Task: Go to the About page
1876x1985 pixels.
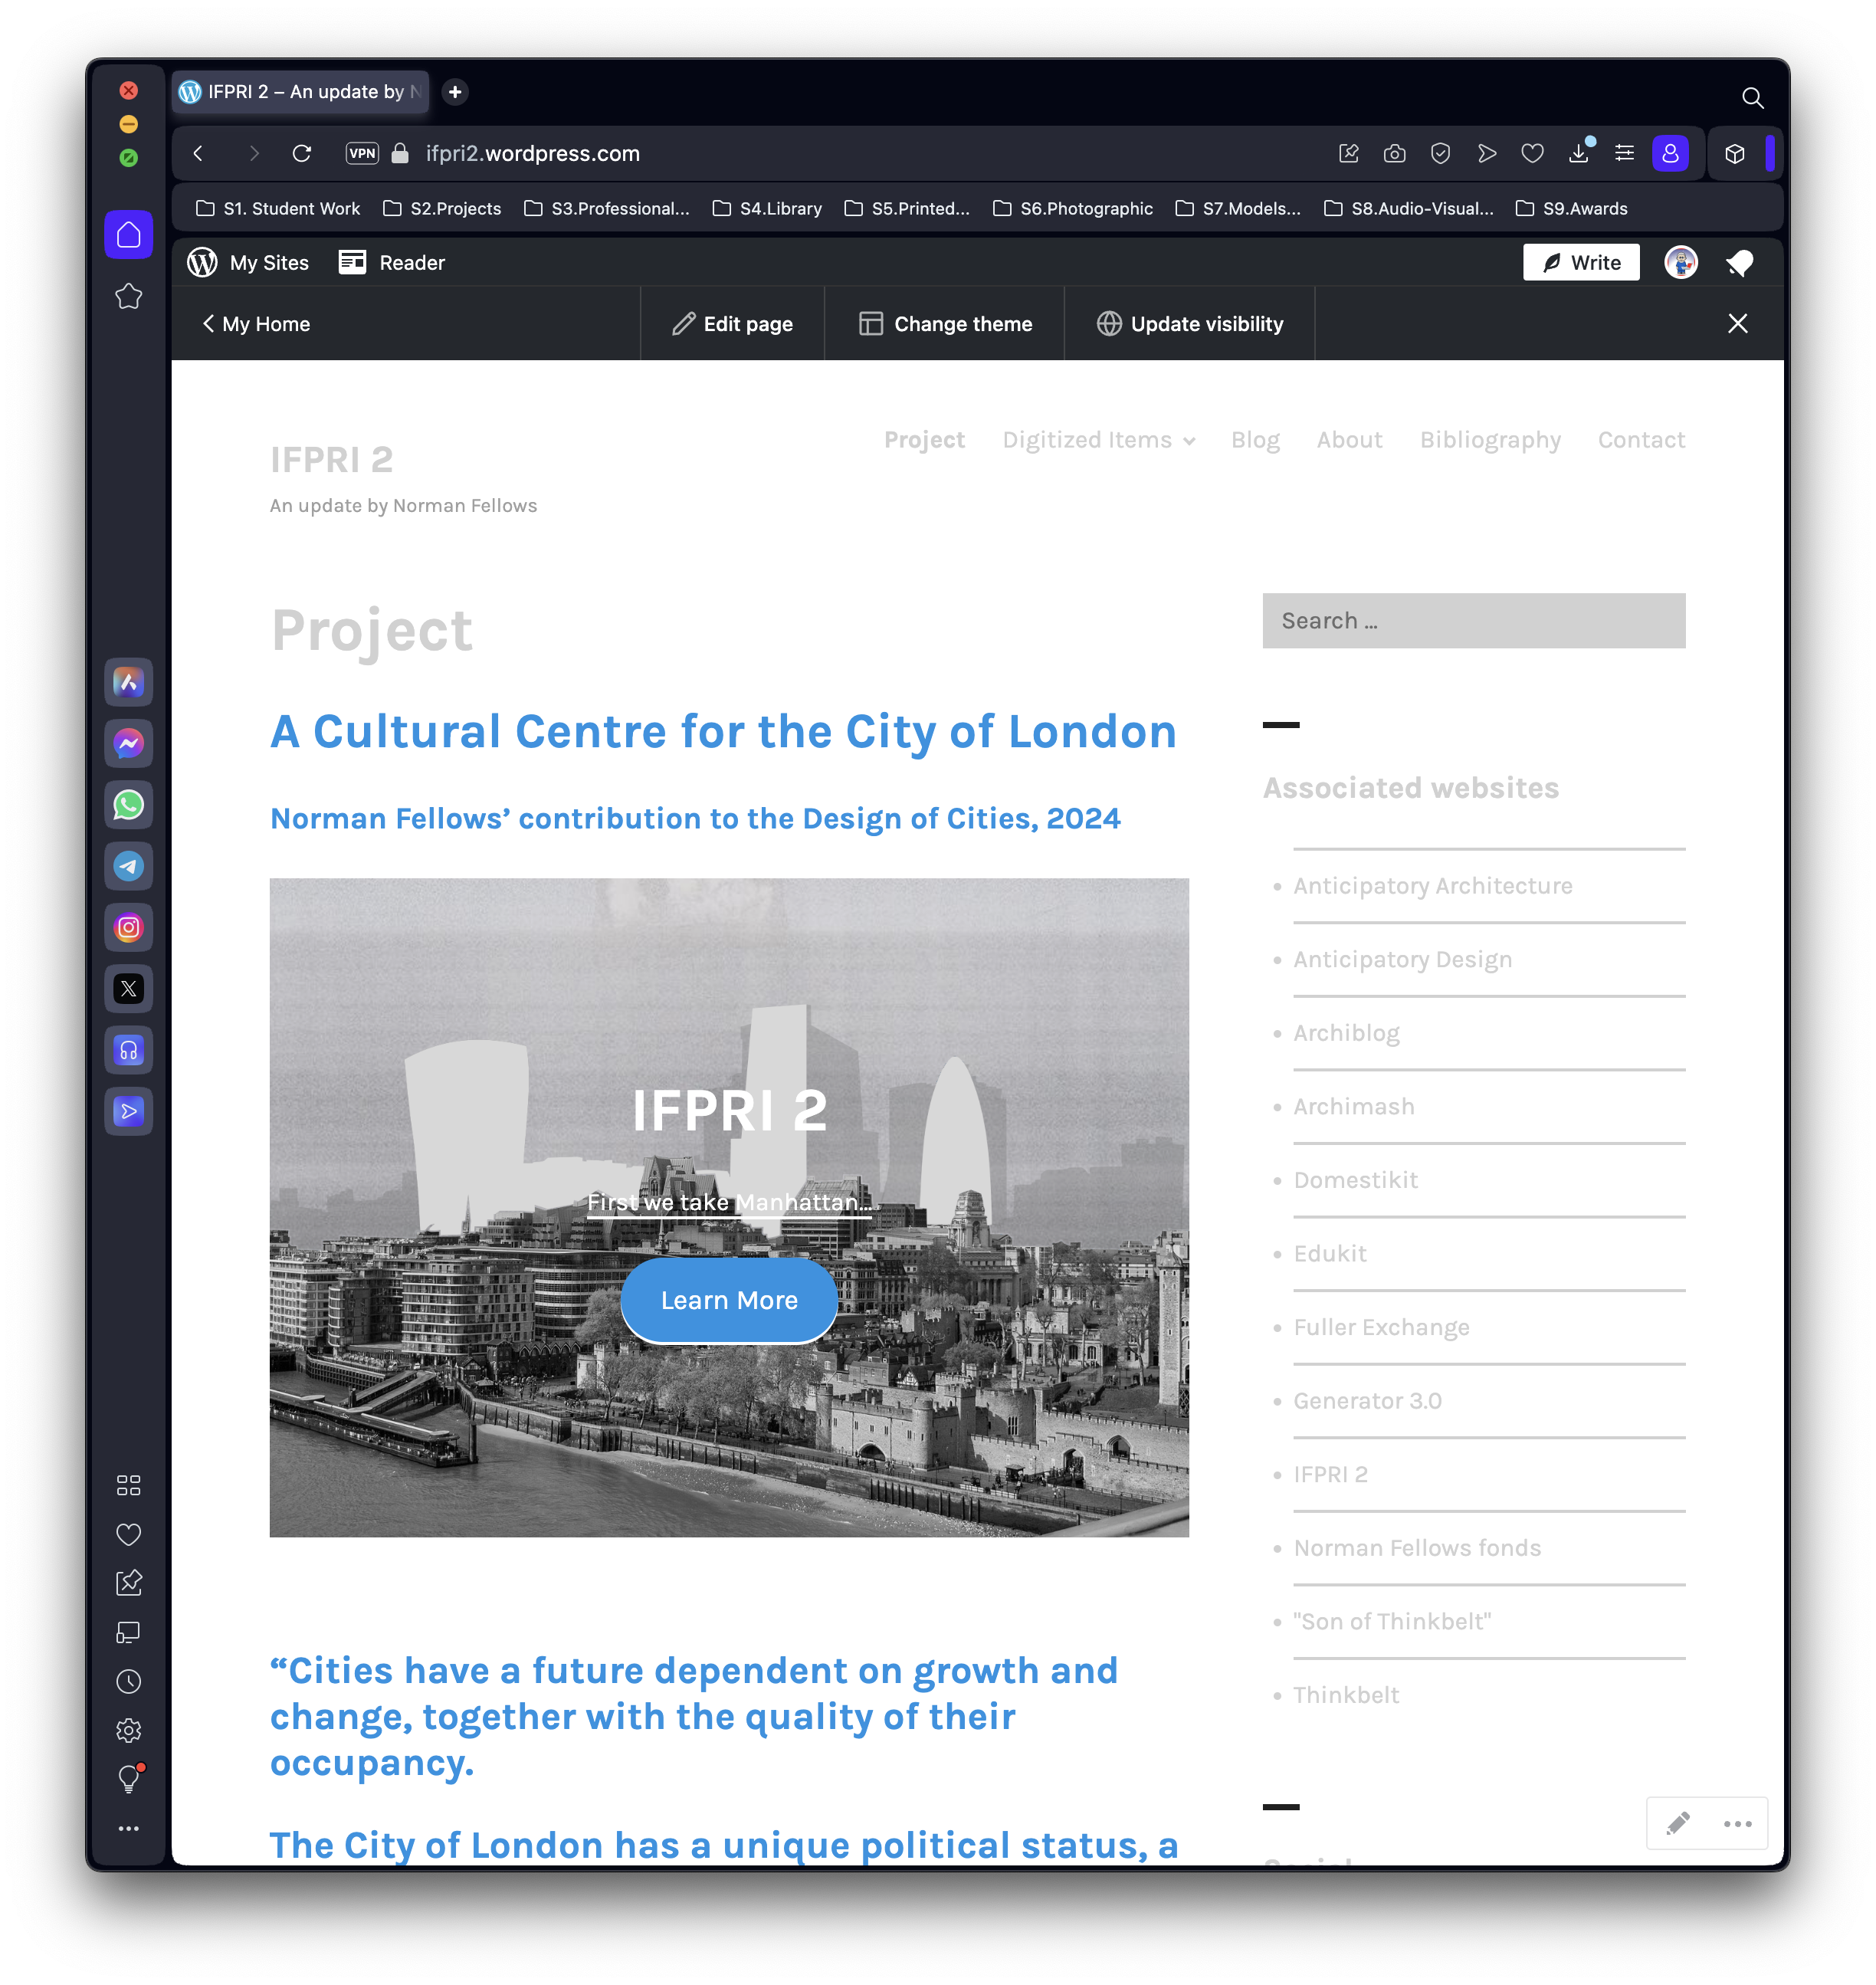Action: (1349, 440)
